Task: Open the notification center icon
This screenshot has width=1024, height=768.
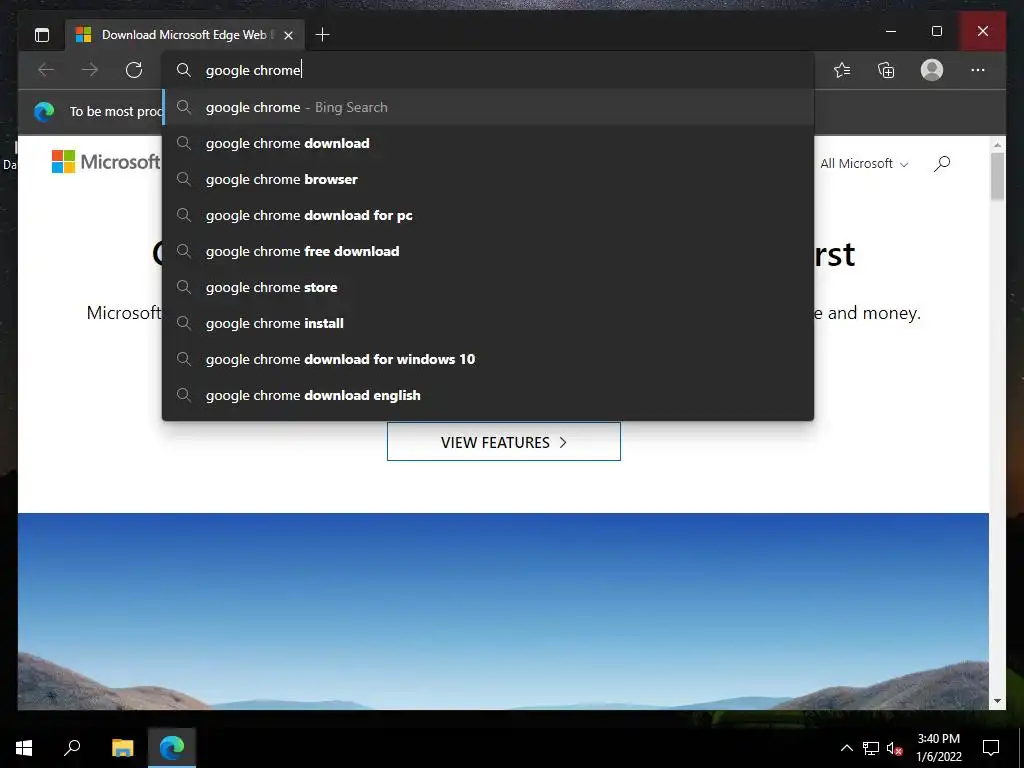Action: click(991, 748)
